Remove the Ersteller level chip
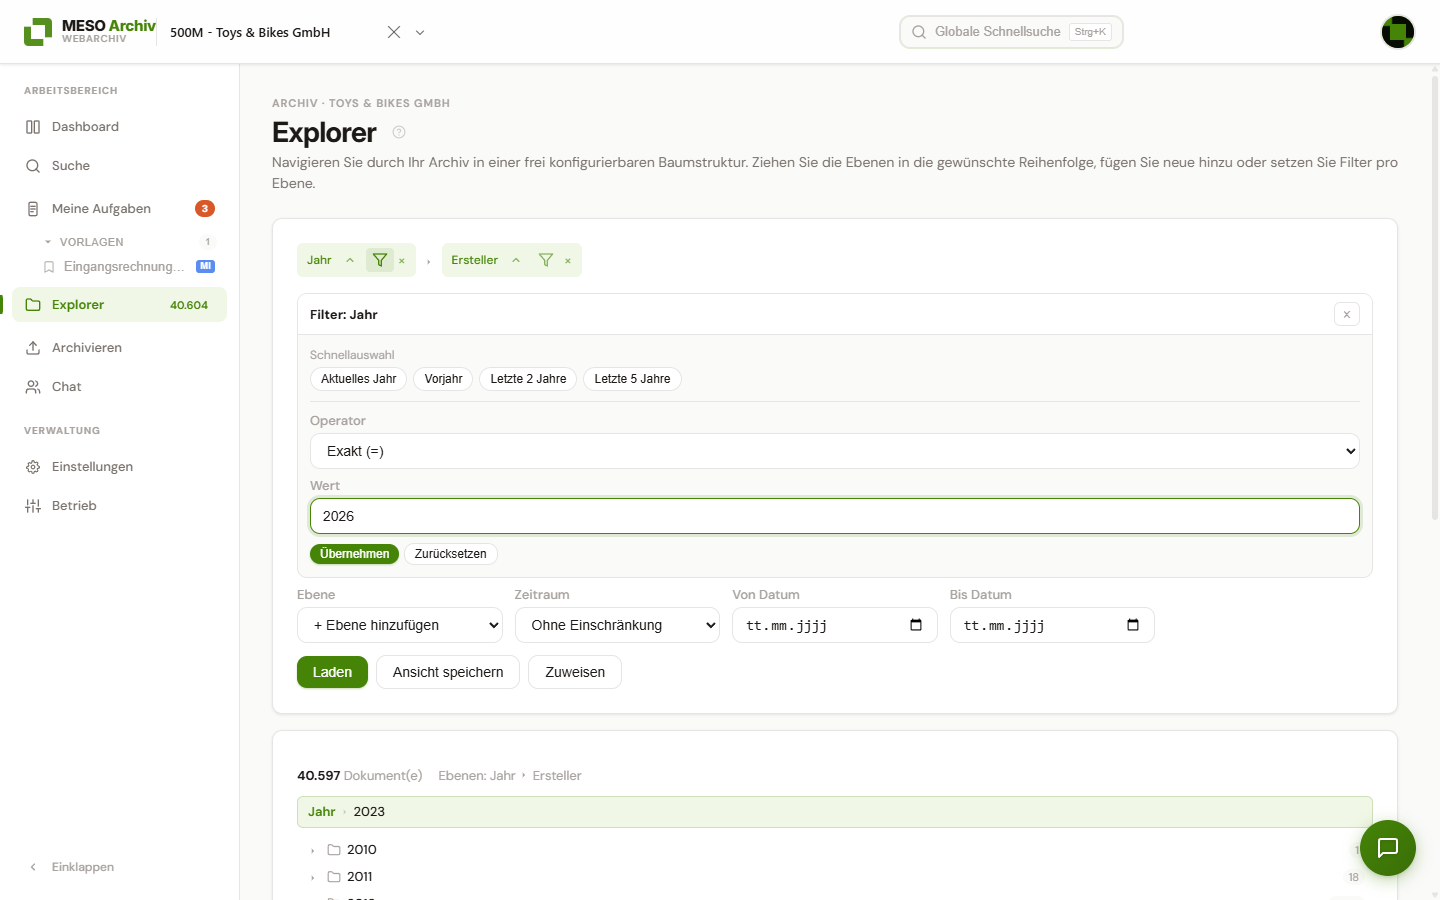Screen dimensions: 1440x900 click(x=568, y=261)
